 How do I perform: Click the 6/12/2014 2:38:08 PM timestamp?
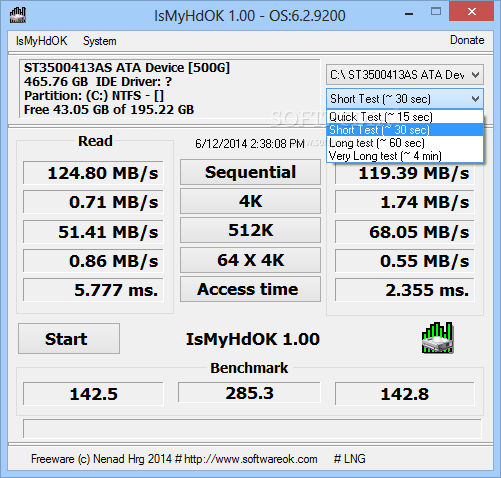[250, 144]
